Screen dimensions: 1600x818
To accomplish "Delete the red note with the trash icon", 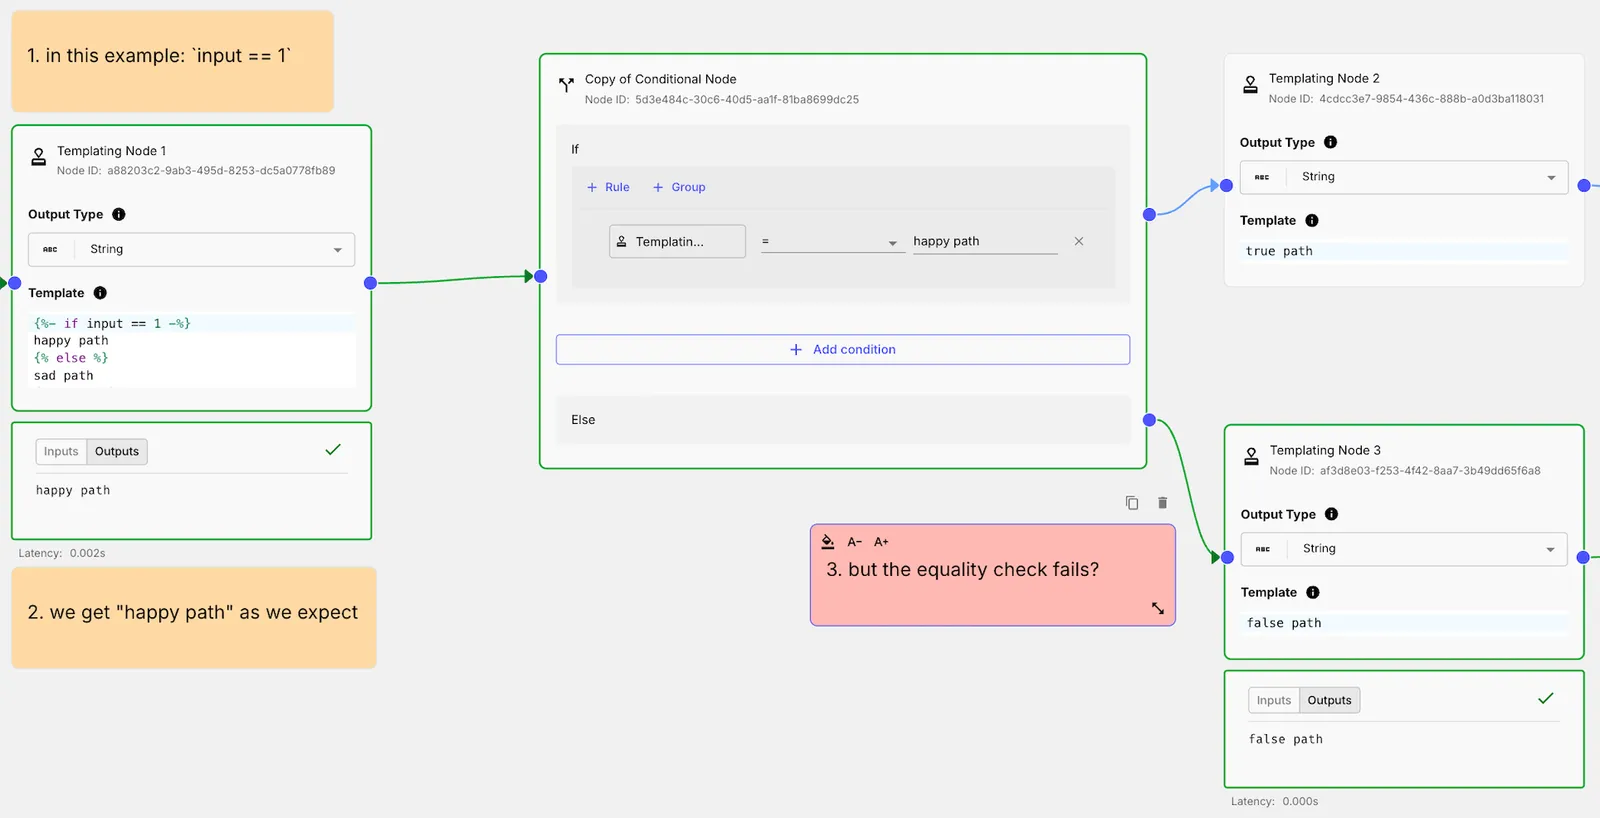I will pyautogui.click(x=1162, y=503).
